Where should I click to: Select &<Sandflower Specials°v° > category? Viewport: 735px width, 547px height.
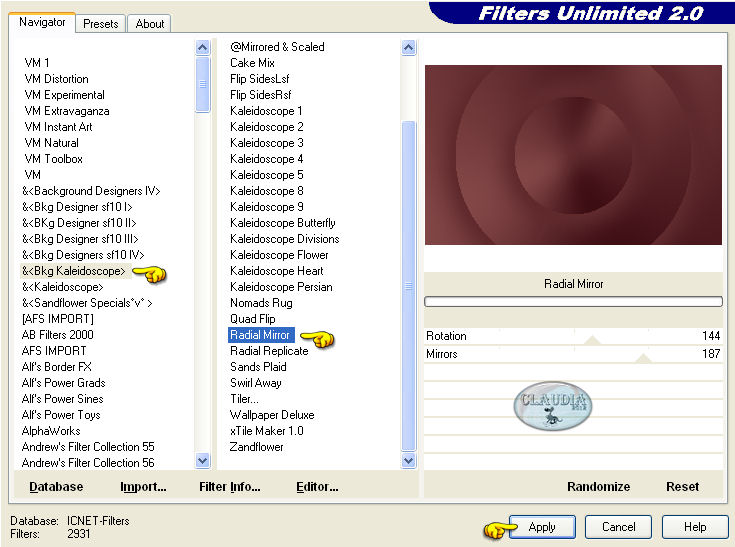coord(87,303)
